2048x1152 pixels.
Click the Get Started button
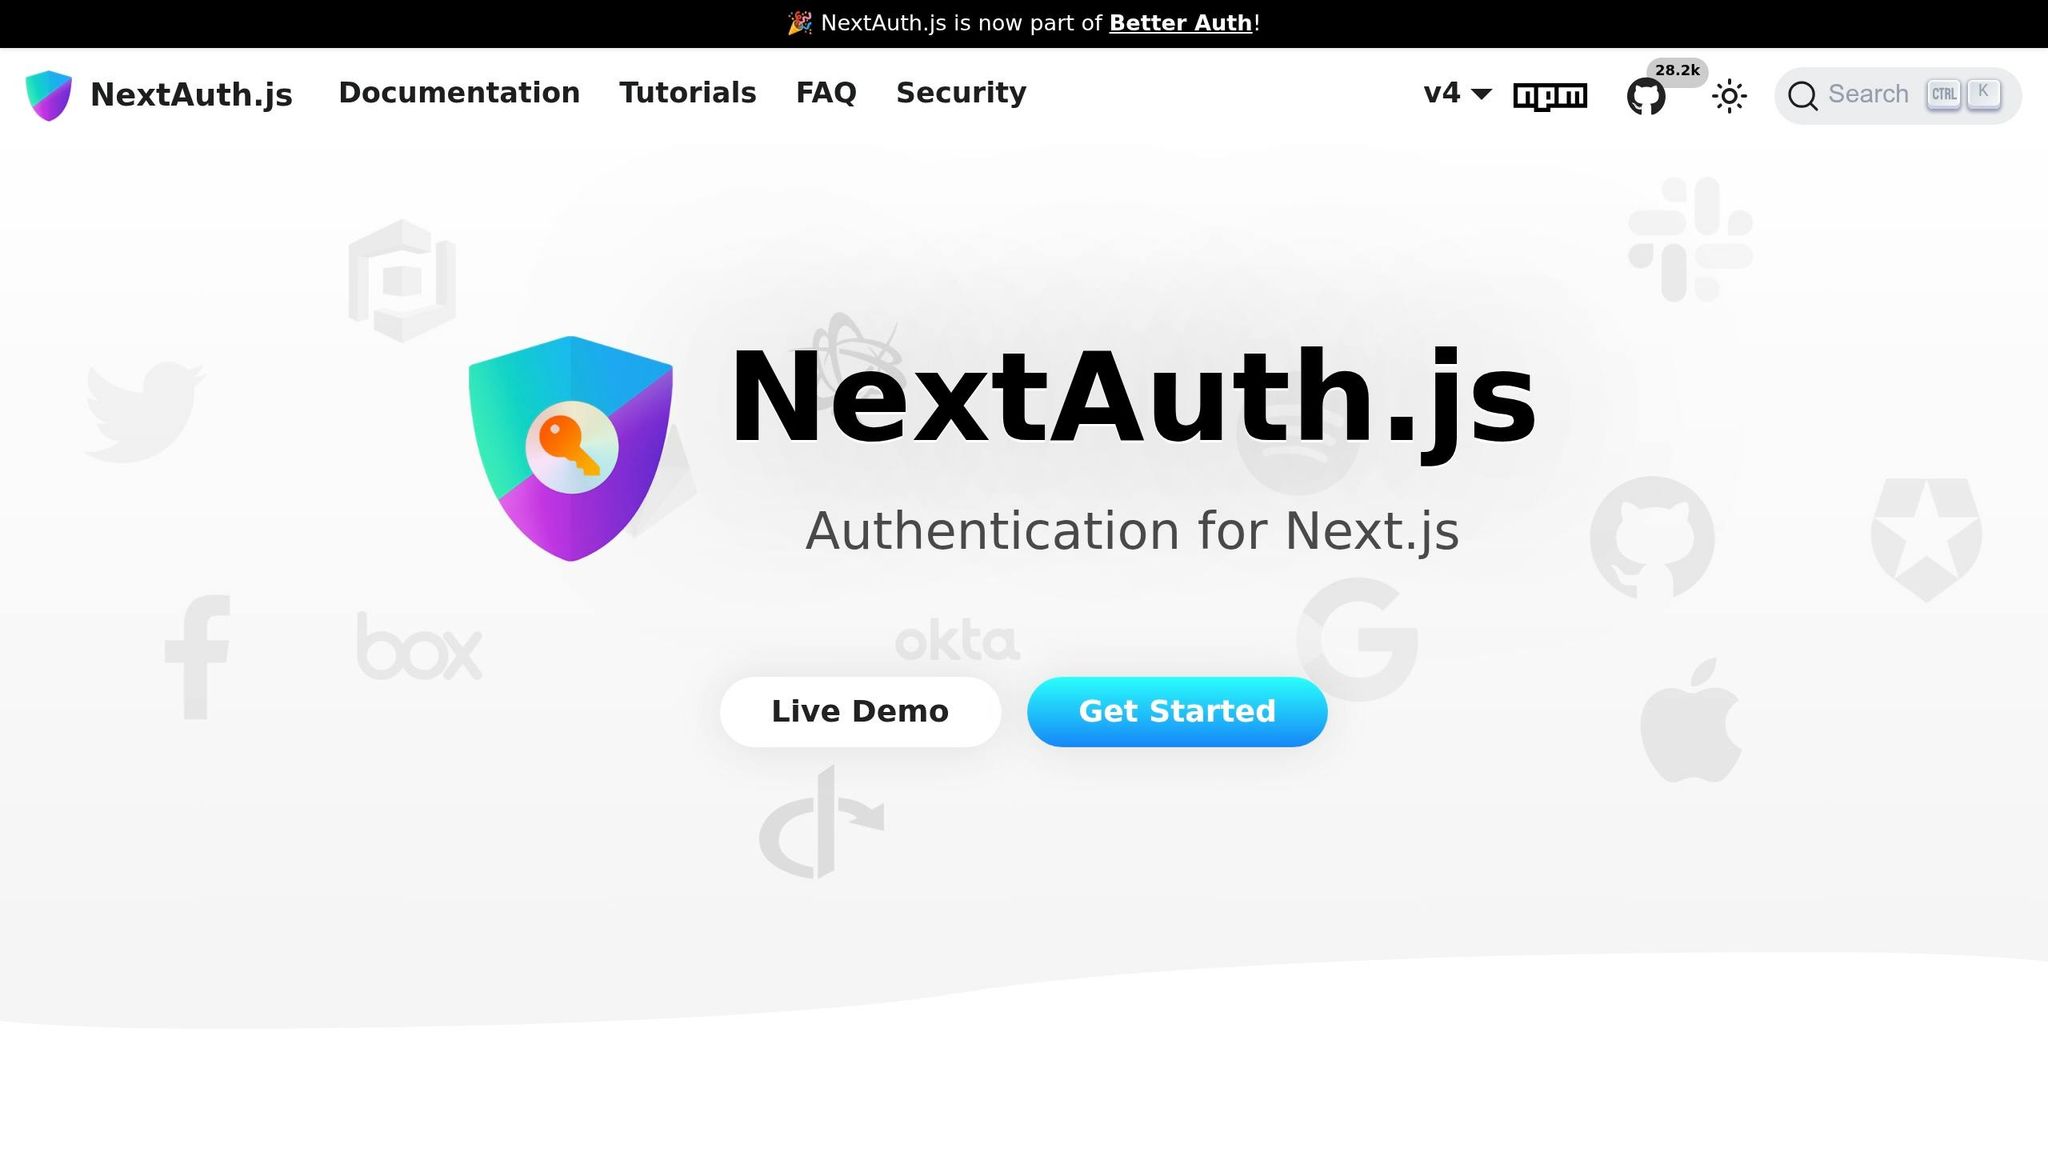(x=1177, y=712)
